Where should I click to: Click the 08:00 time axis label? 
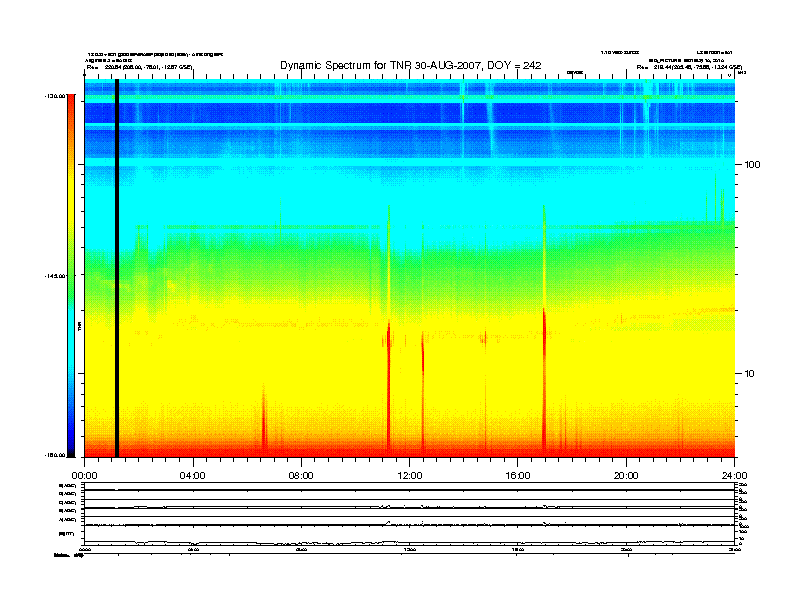[x=301, y=476]
